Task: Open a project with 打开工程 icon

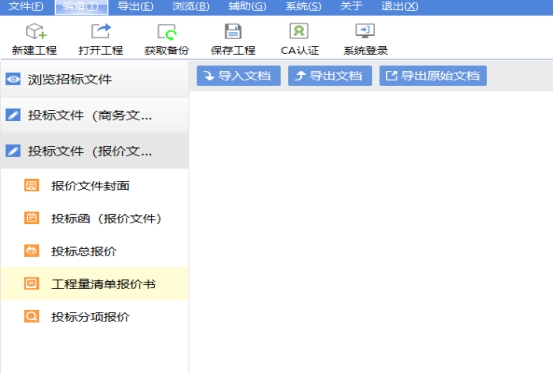Action: pyautogui.click(x=101, y=31)
